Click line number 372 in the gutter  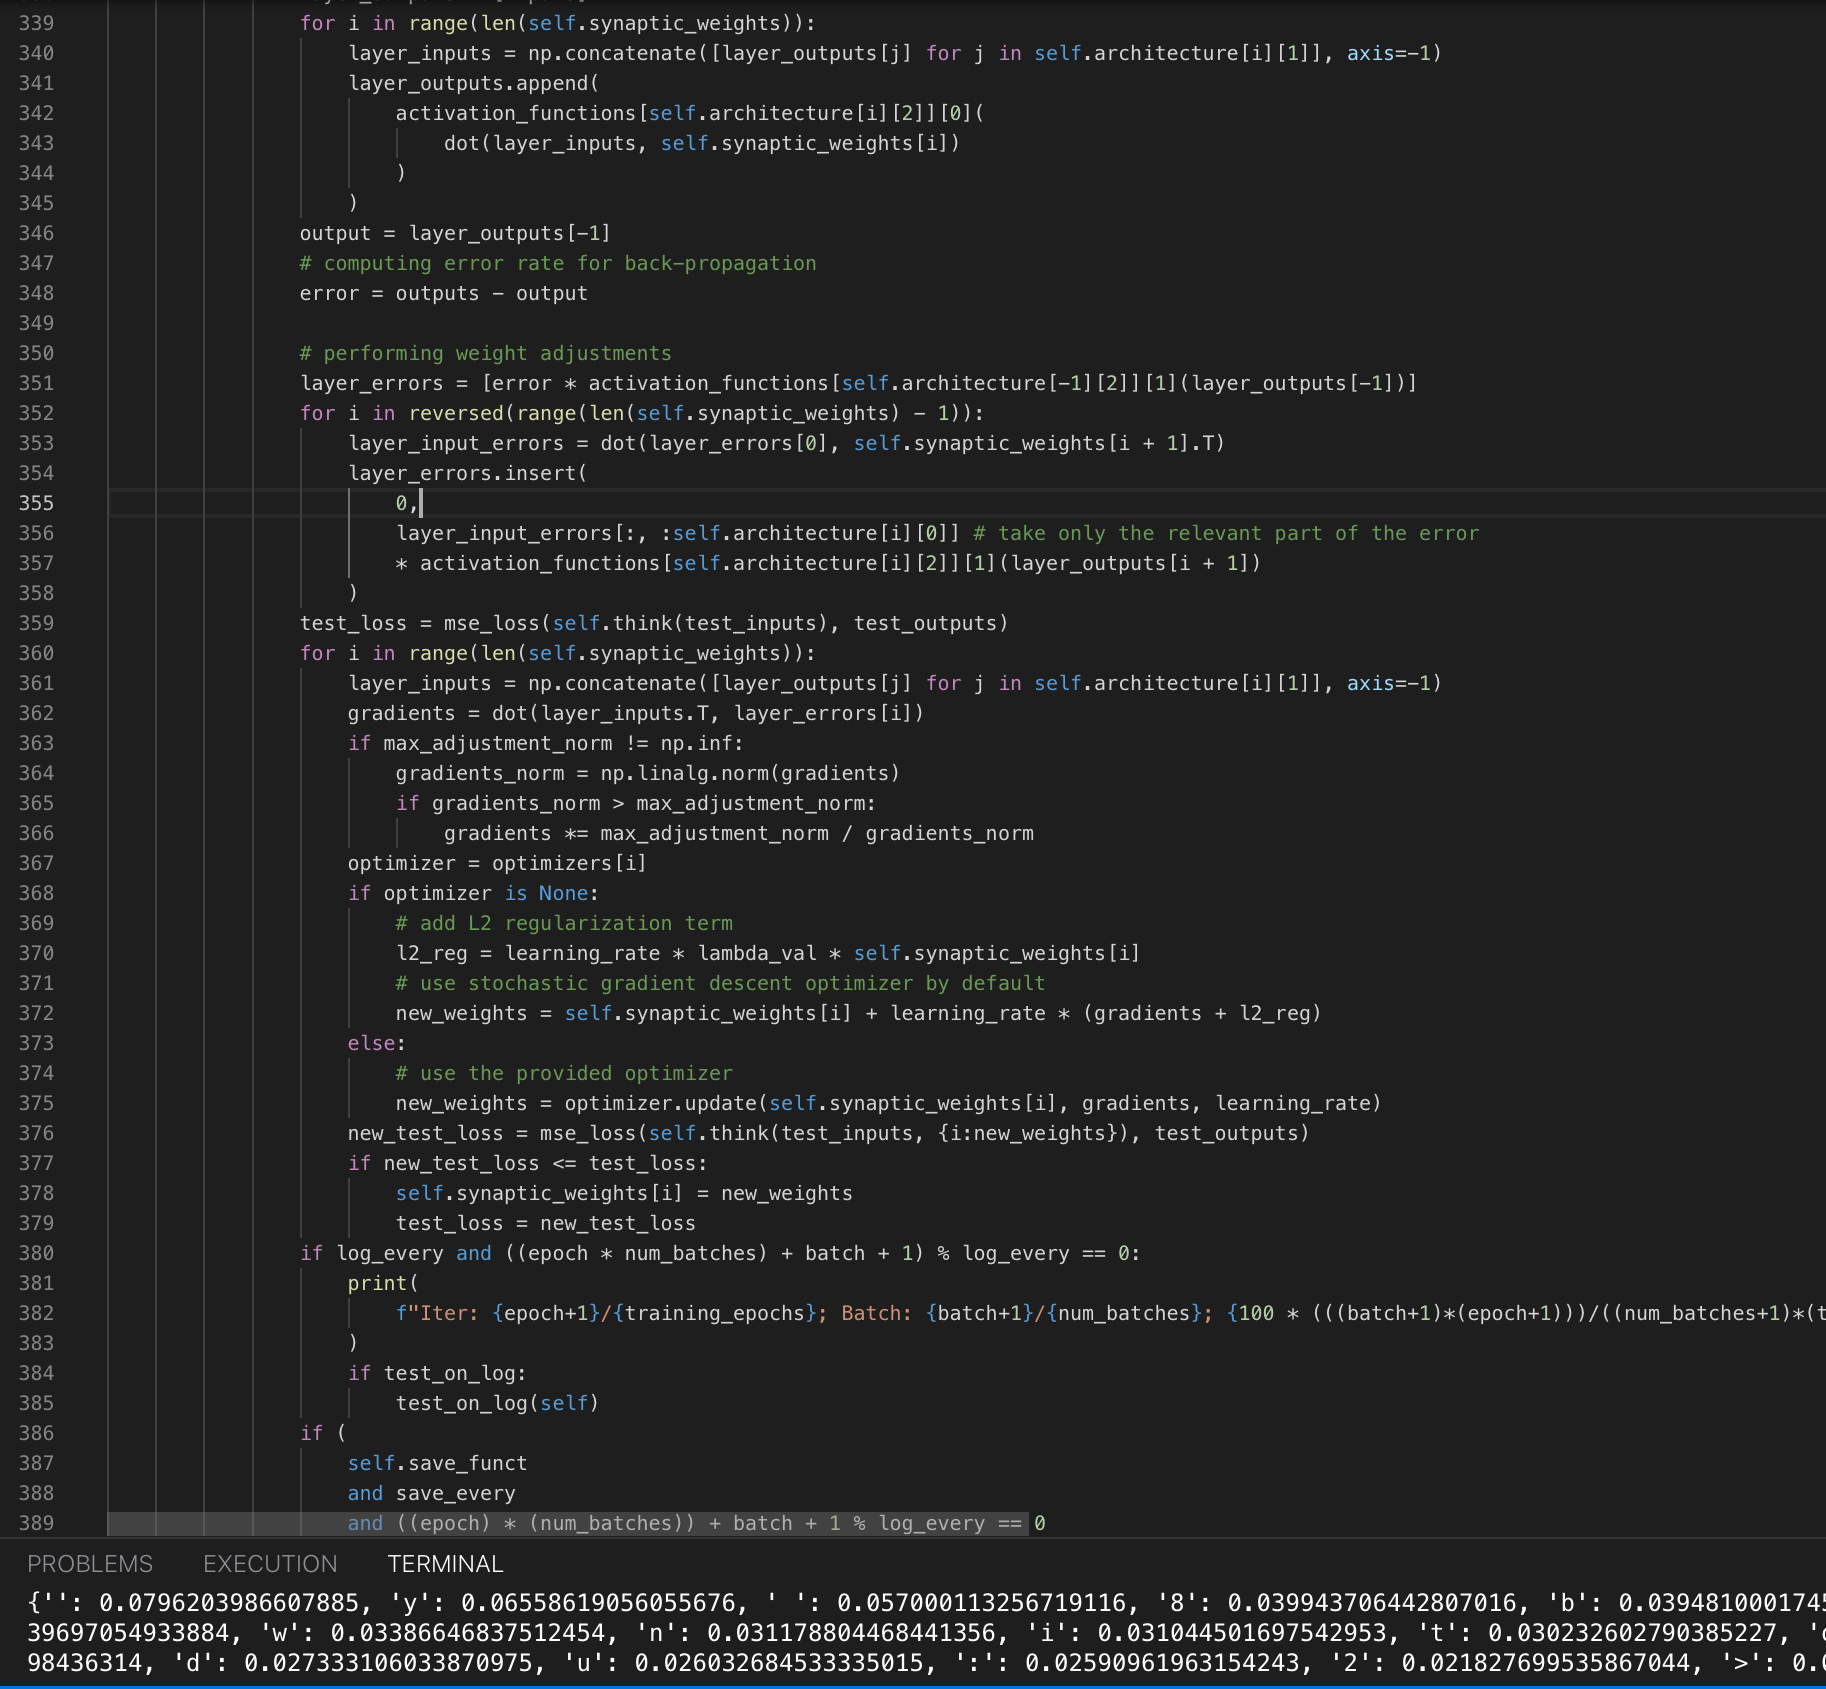(36, 1013)
